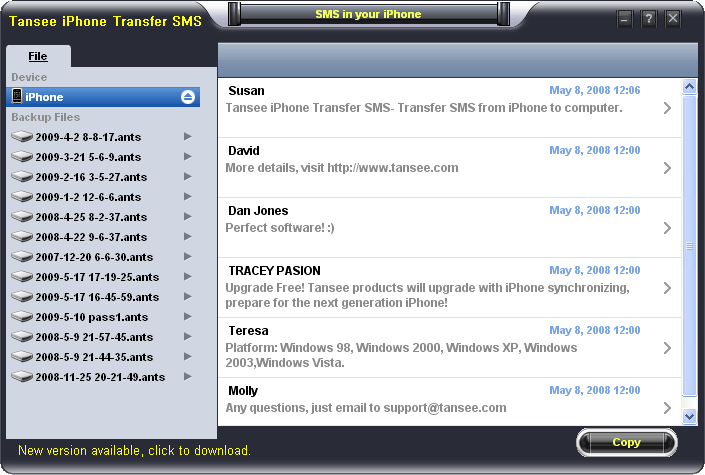This screenshot has height=475, width=705.
Task: Click drive icon for 2008-5-9 21-44-35.ants
Action: (x=22, y=357)
